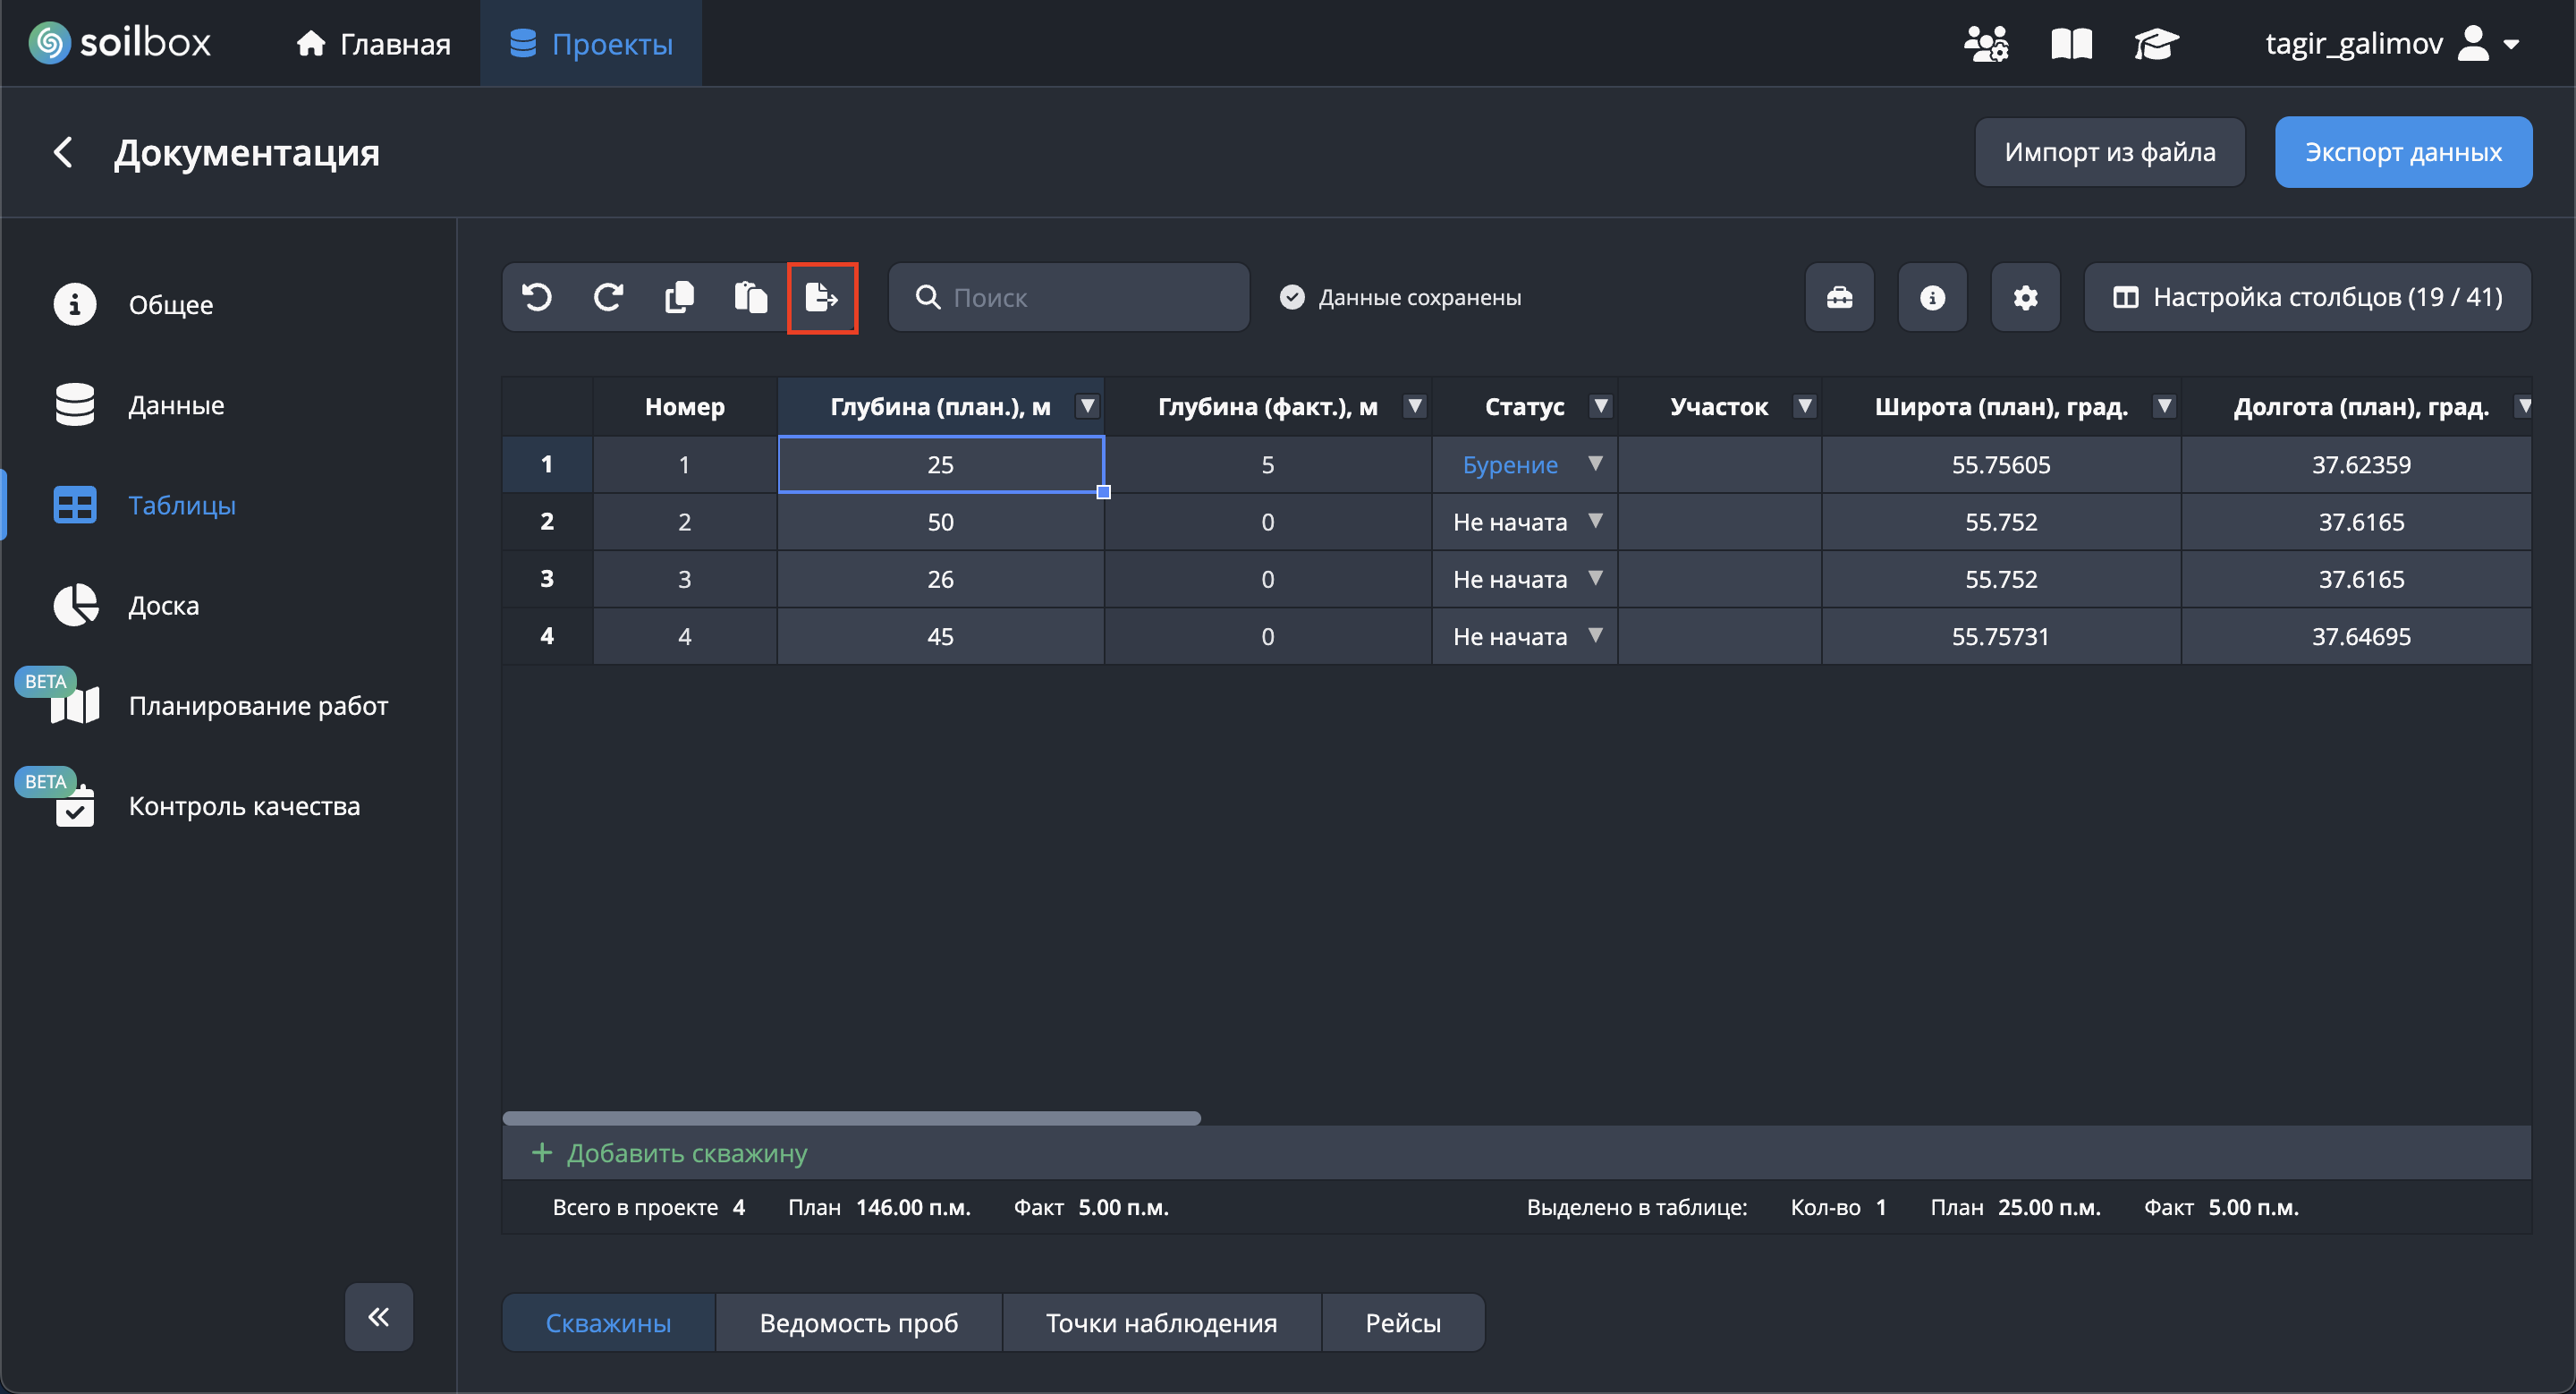Collapse the sidebar with double chevron

[379, 1317]
